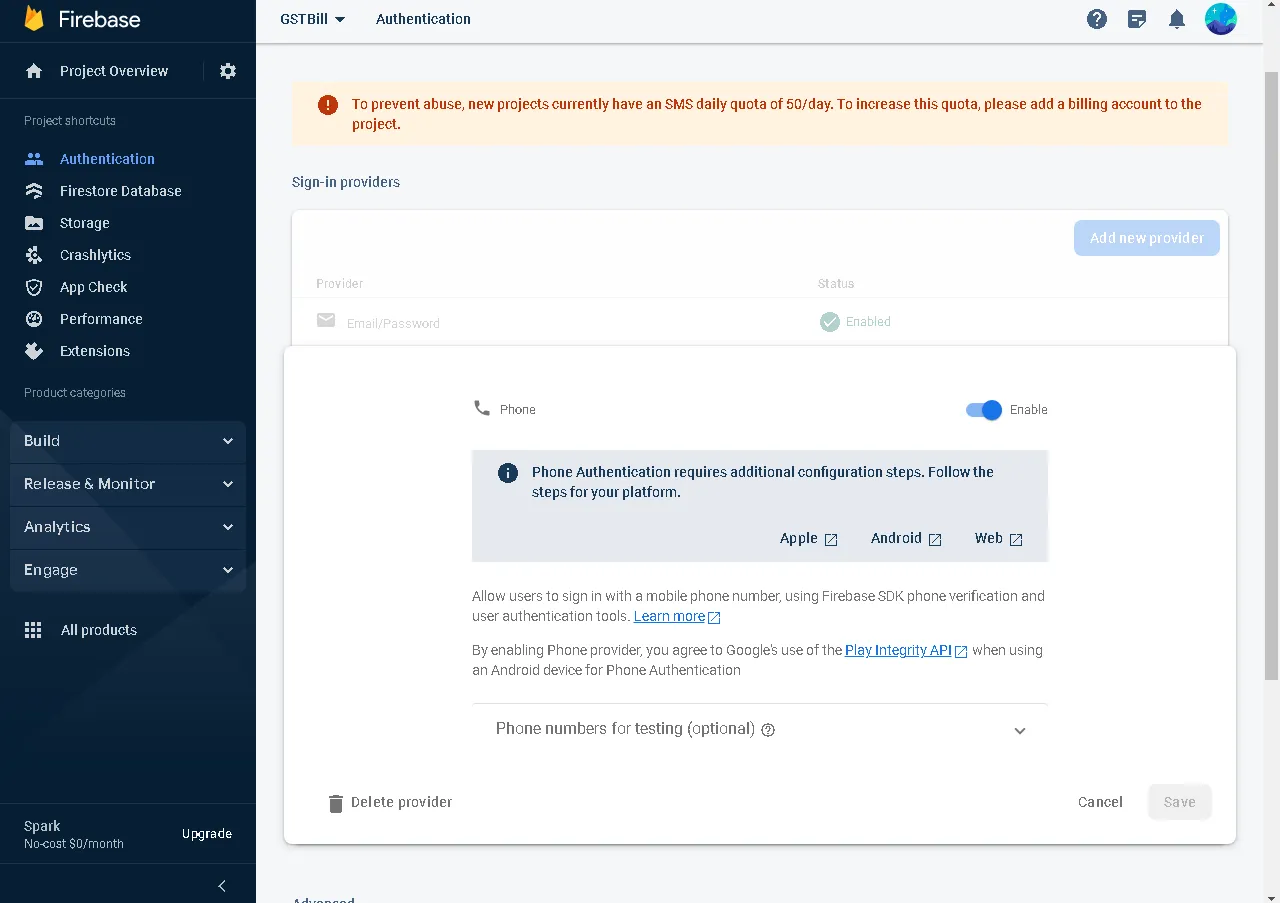Open Performance from the sidebar
1280x903 pixels.
(x=101, y=319)
